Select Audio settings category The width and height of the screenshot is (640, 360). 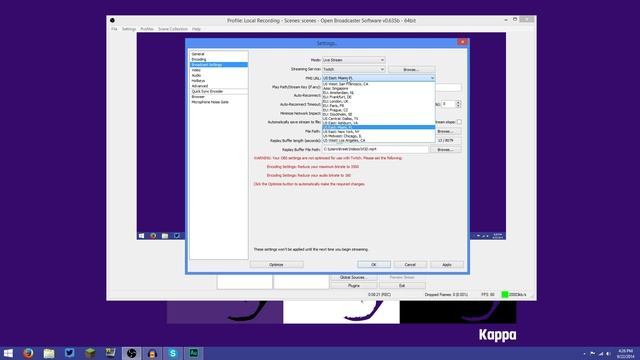[x=219, y=75]
